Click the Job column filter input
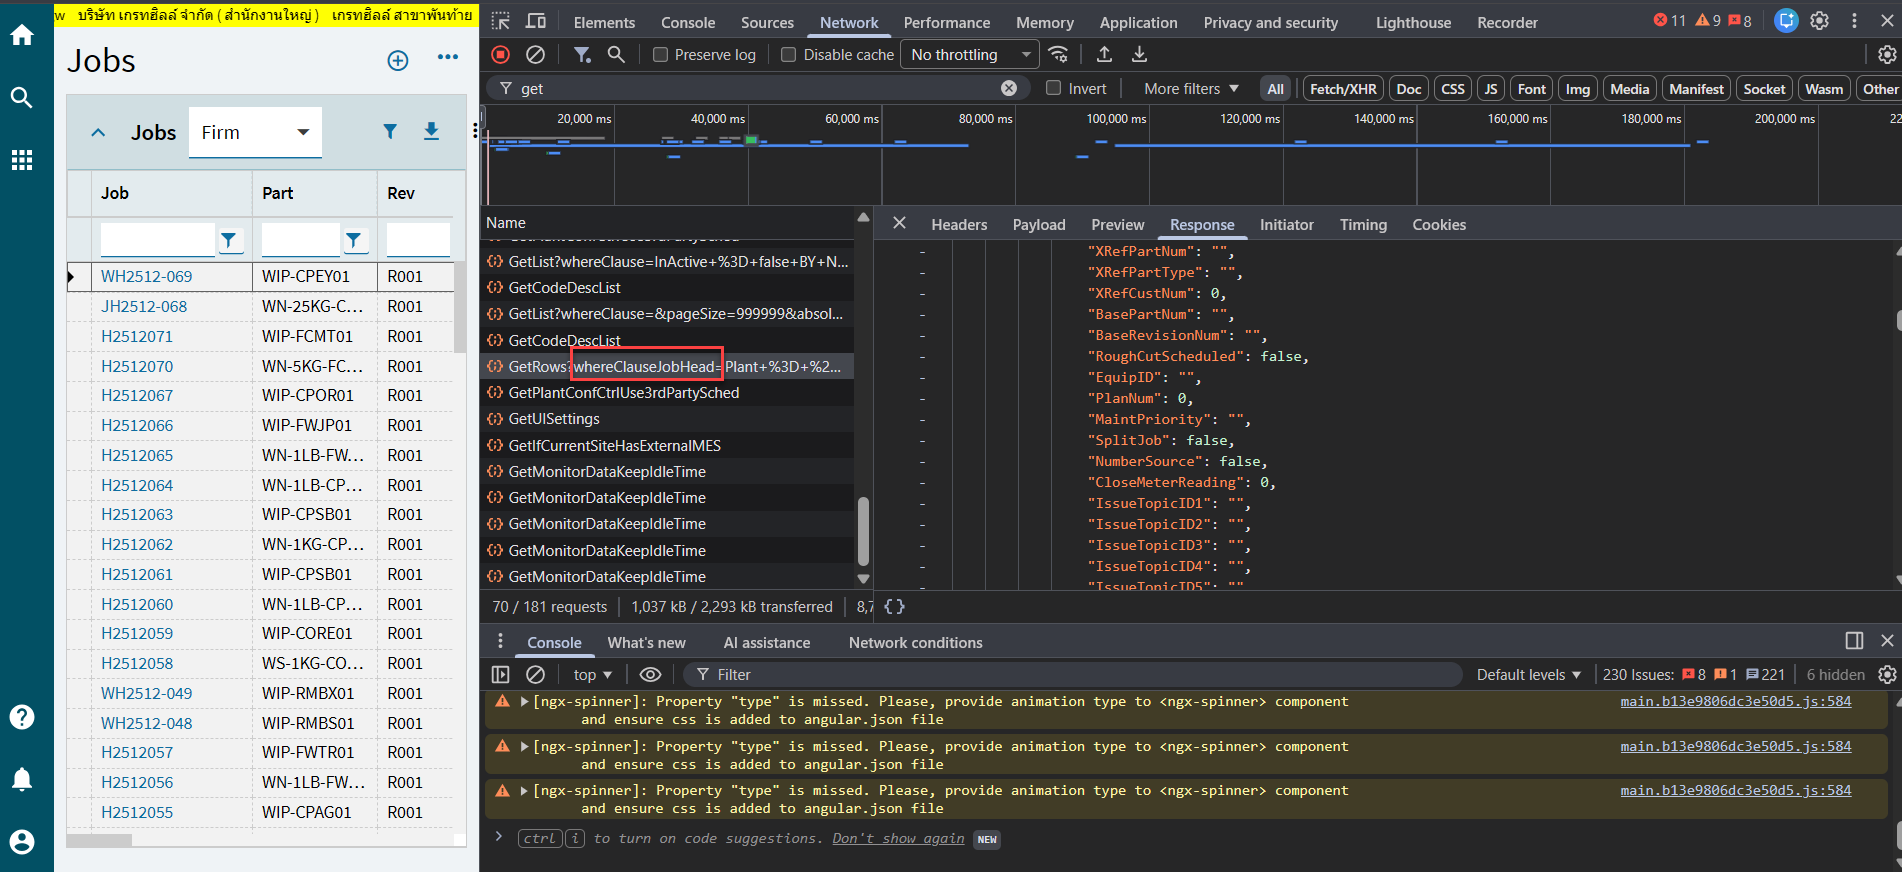 click(157, 240)
